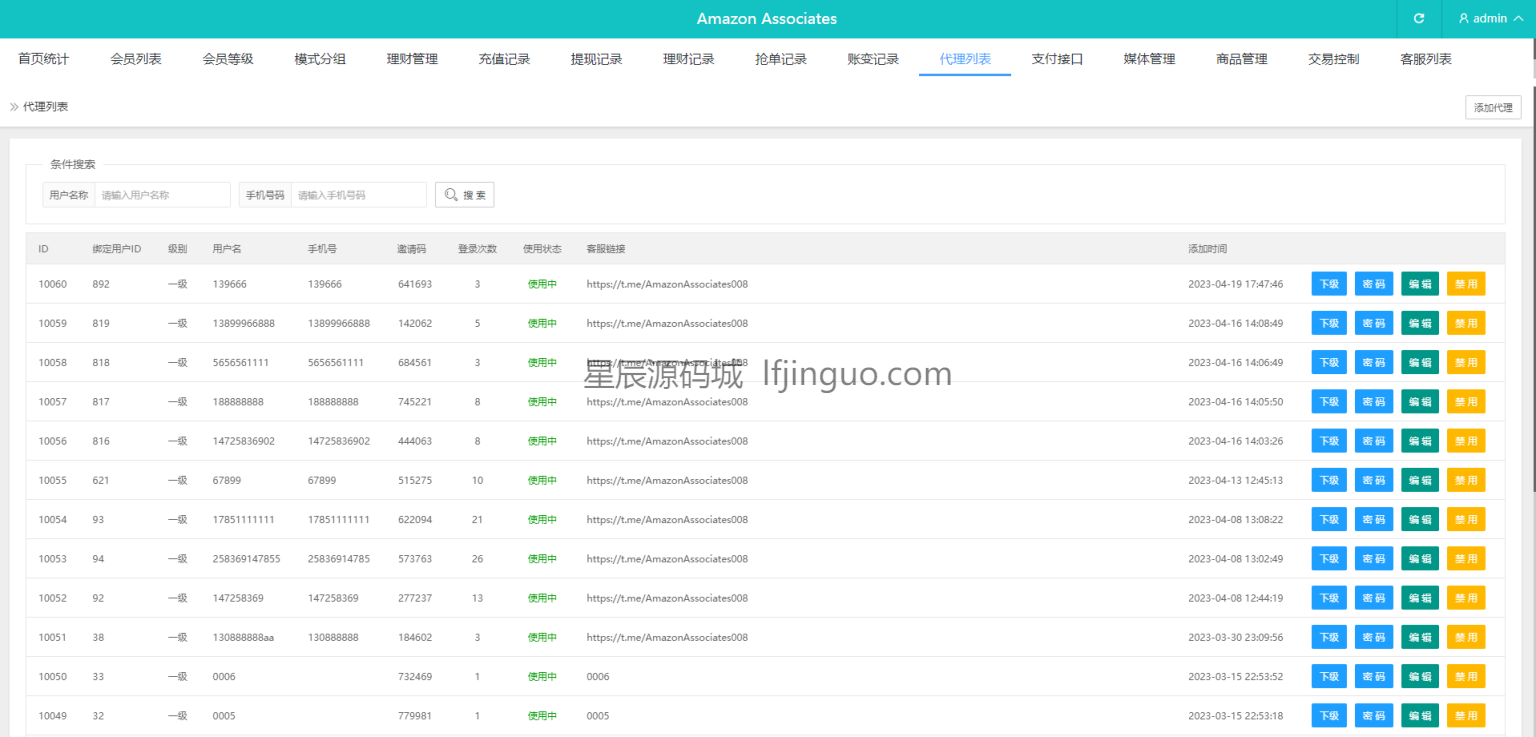Image resolution: width=1536 pixels, height=737 pixels.
Task: Click the refresh icon in header
Action: pos(1418,19)
